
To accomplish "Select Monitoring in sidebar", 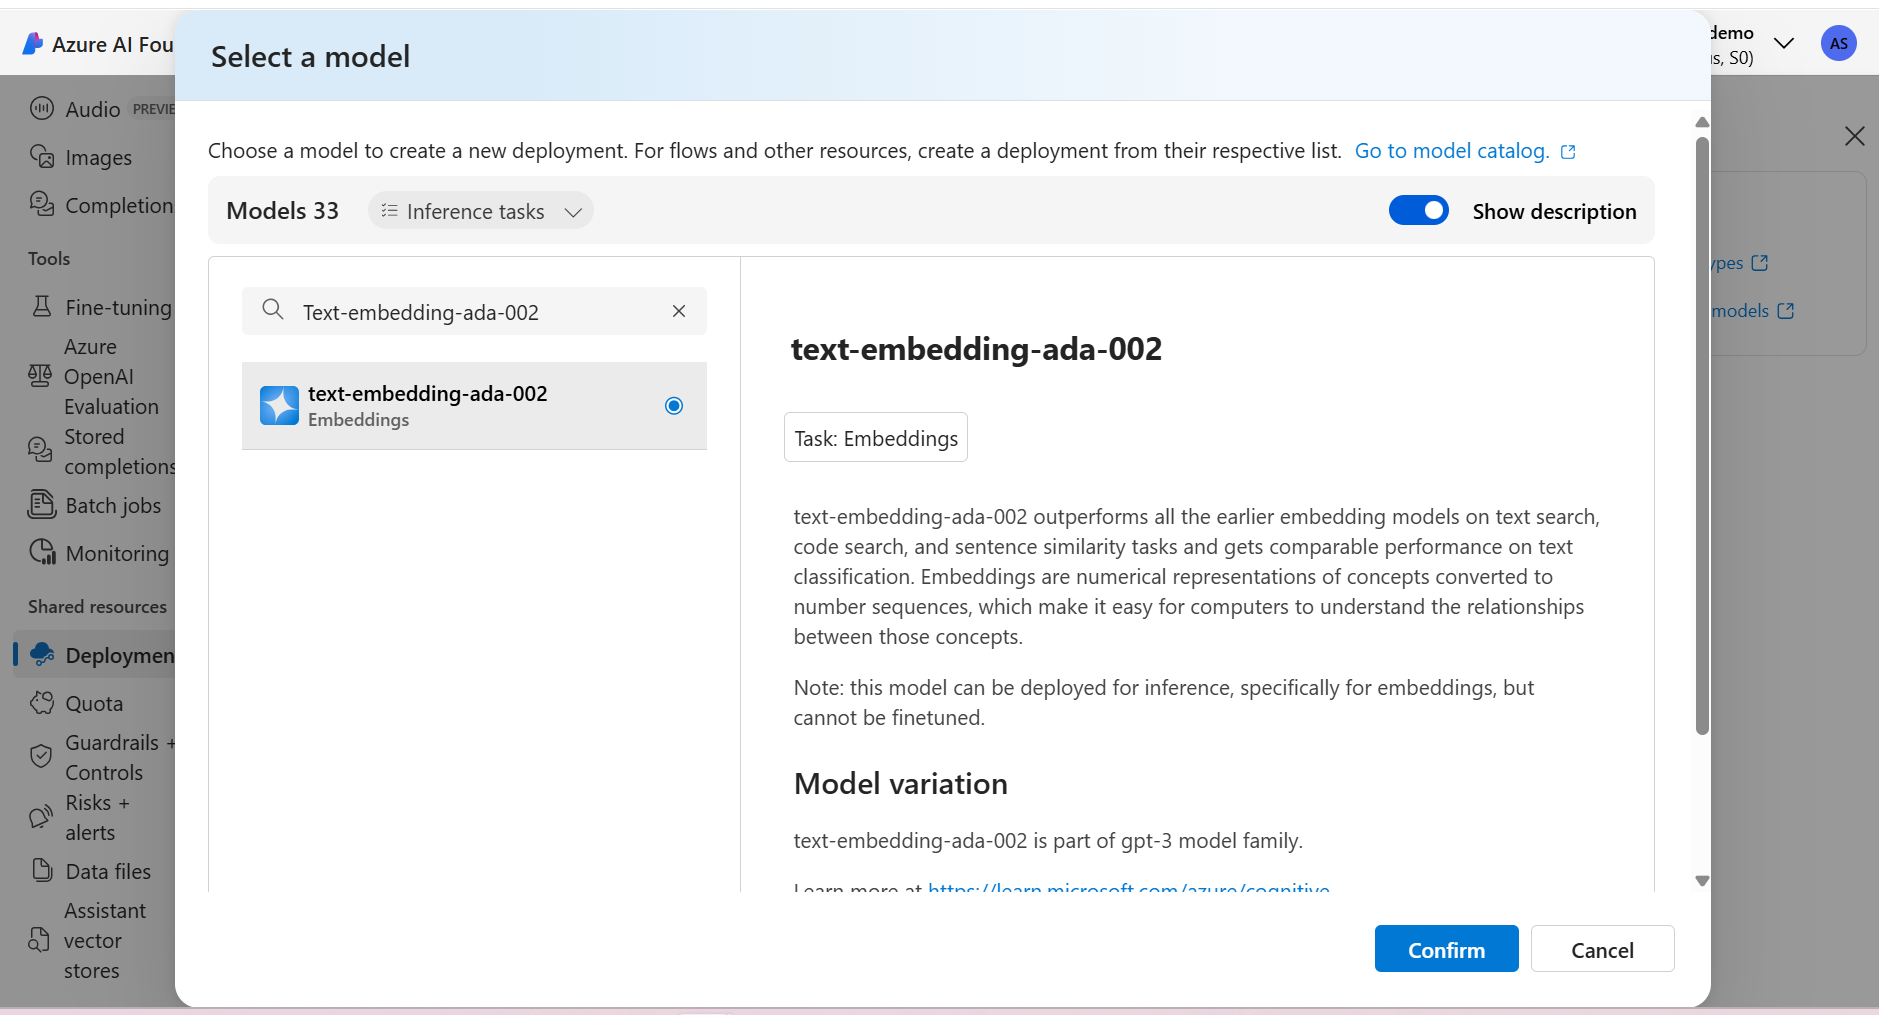I will [x=117, y=554].
